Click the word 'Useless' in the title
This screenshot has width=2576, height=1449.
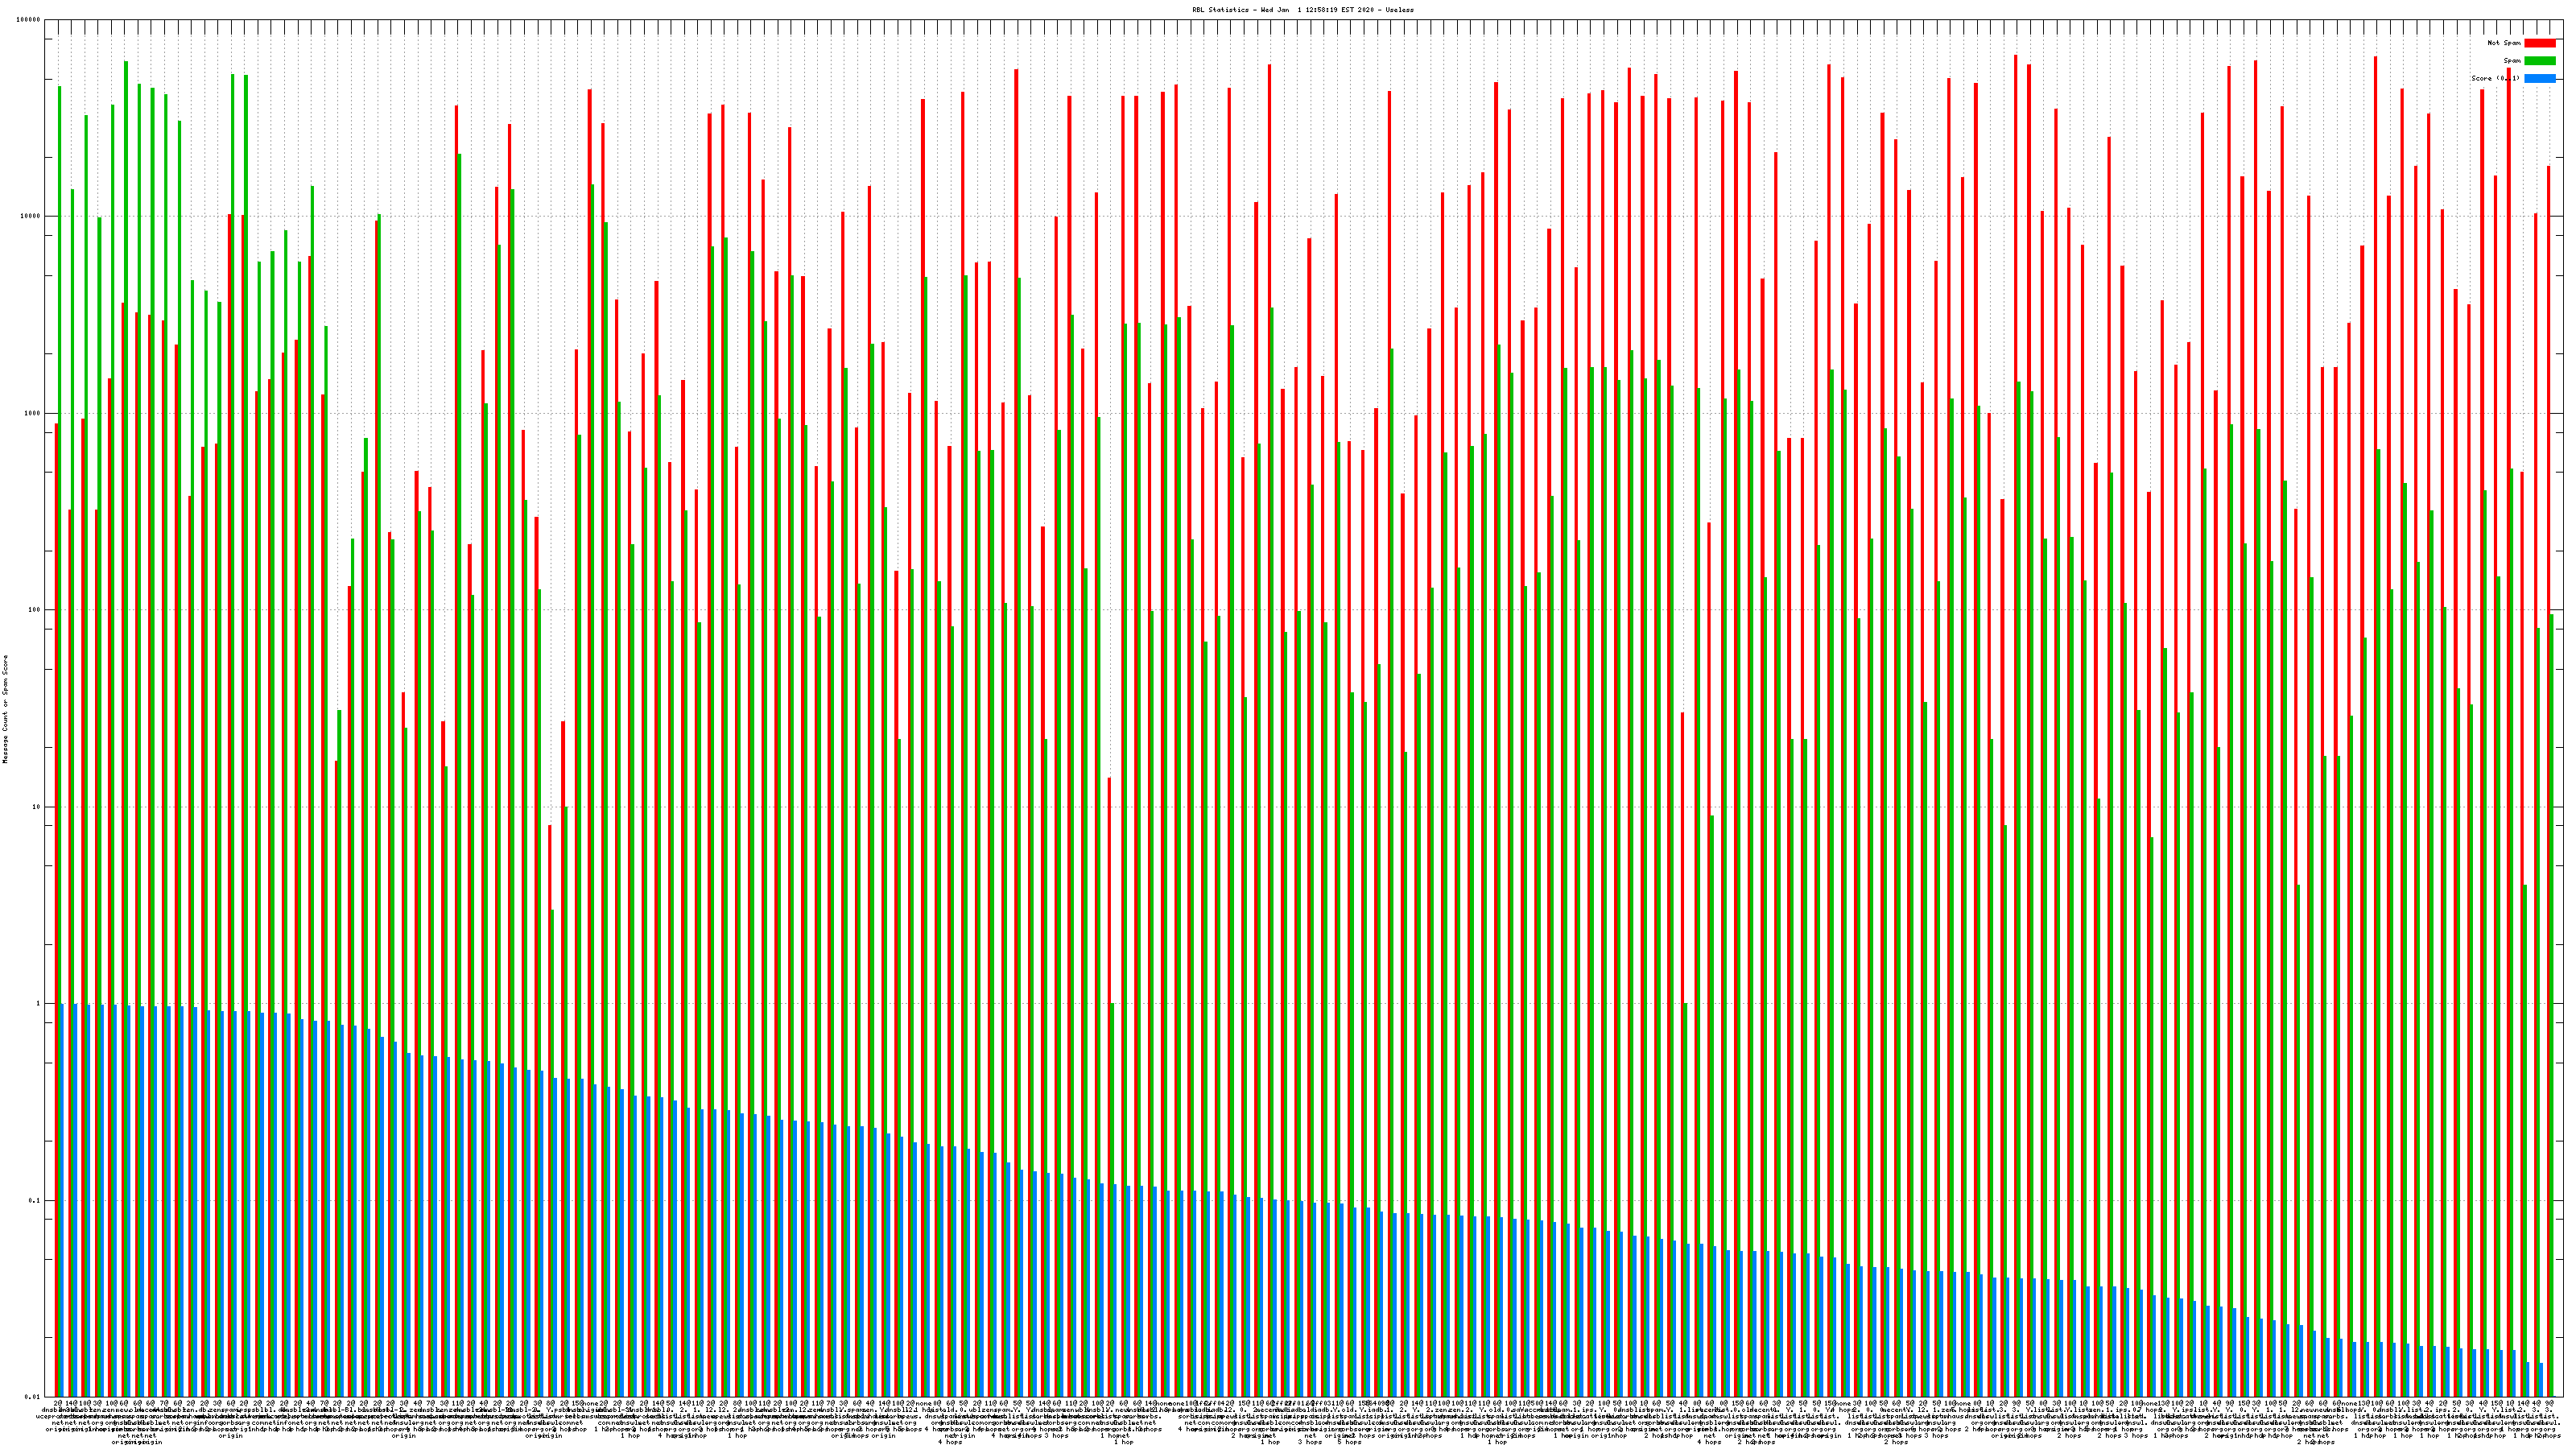point(1400,10)
